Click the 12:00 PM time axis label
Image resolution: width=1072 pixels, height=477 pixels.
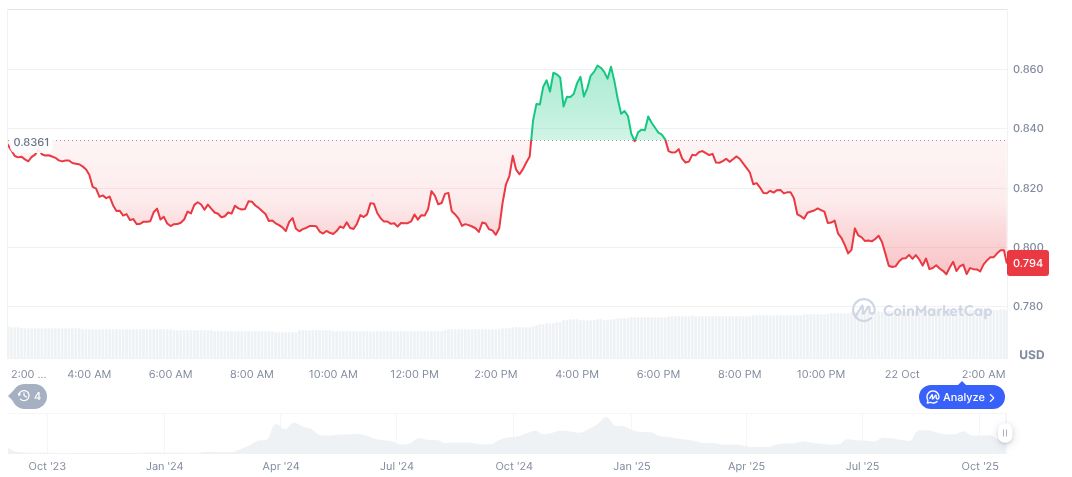pyautogui.click(x=414, y=374)
